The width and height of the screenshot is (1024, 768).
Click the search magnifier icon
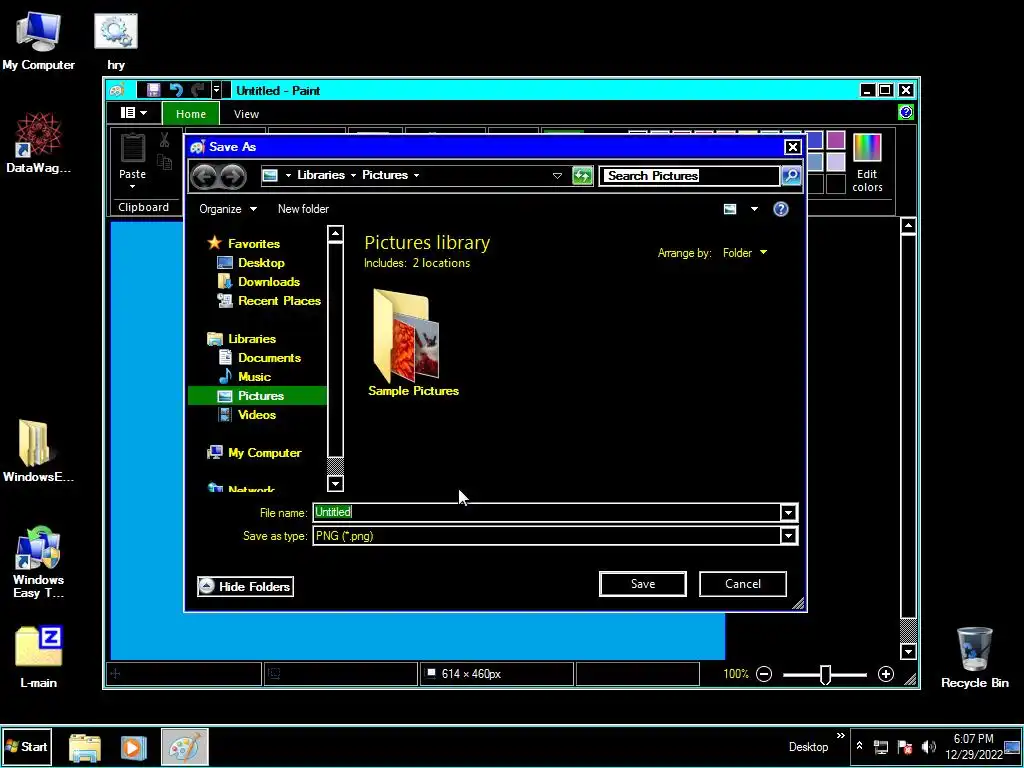click(791, 176)
